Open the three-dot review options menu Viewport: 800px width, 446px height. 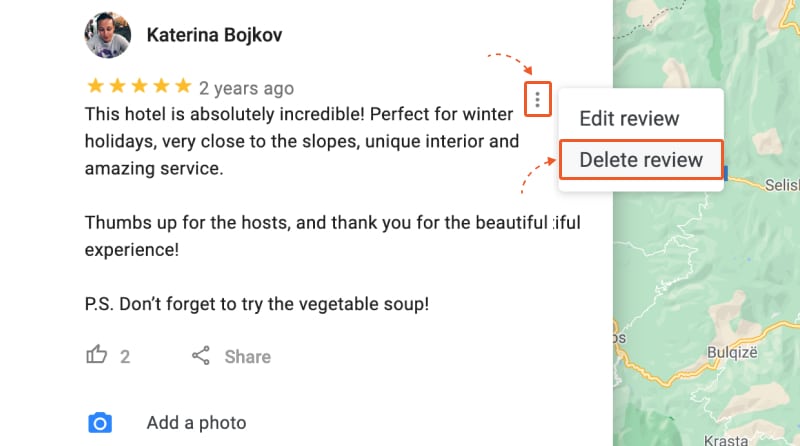[538, 99]
